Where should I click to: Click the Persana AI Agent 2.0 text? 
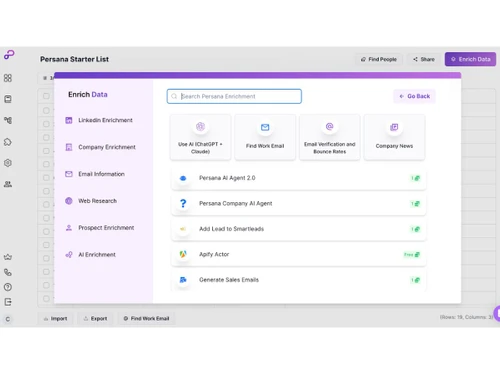click(x=227, y=178)
